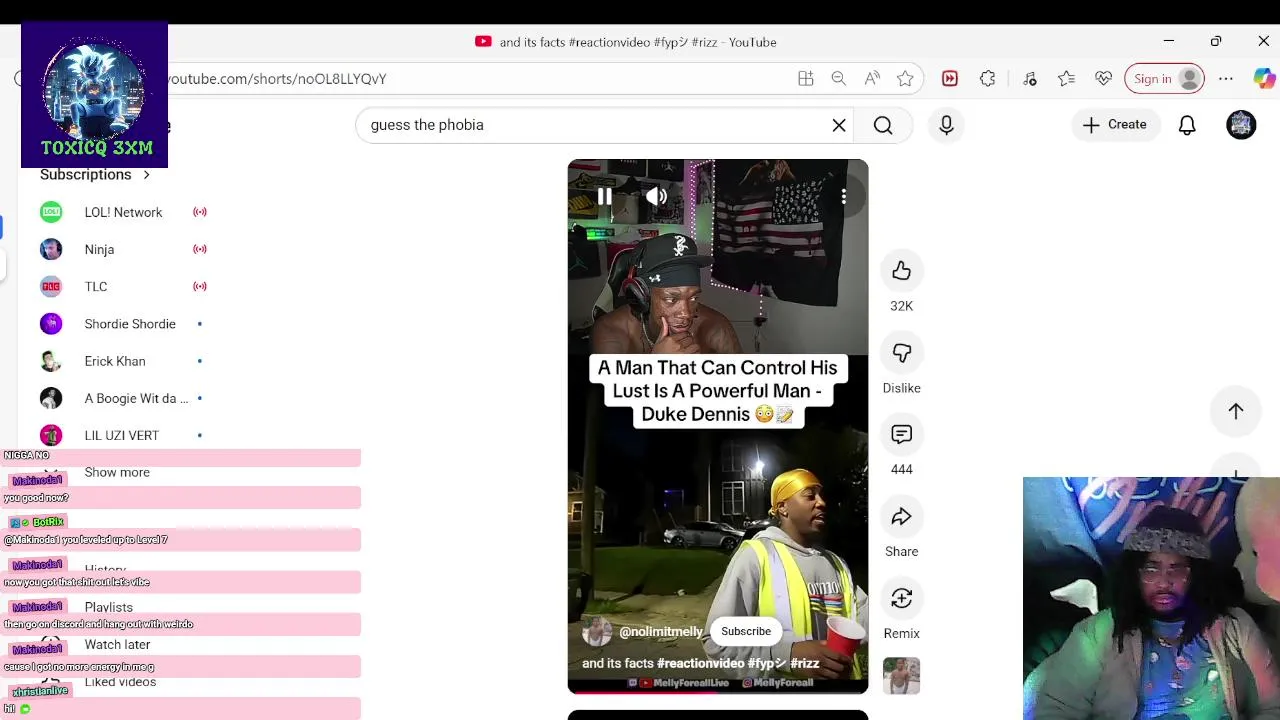
Task: Open the comments with 444 replies
Action: click(902, 435)
